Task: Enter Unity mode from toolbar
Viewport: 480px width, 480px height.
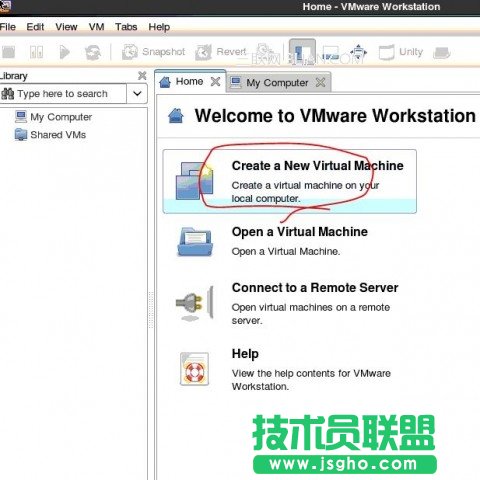Action: coord(401,52)
